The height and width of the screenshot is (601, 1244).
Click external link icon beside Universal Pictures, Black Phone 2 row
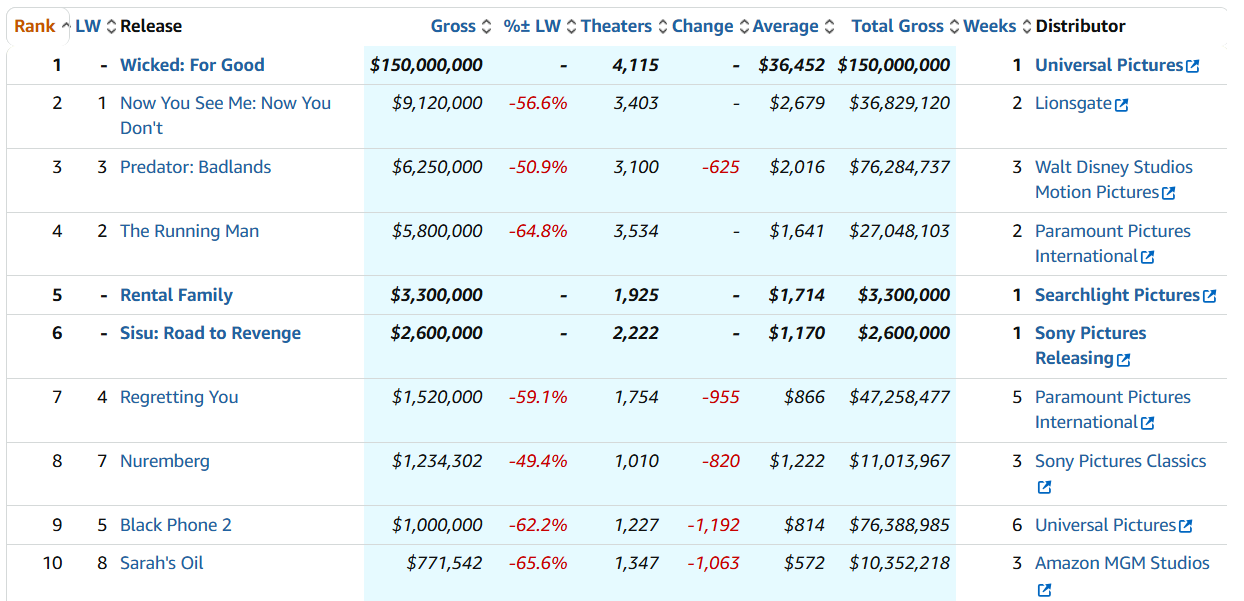(x=1185, y=526)
